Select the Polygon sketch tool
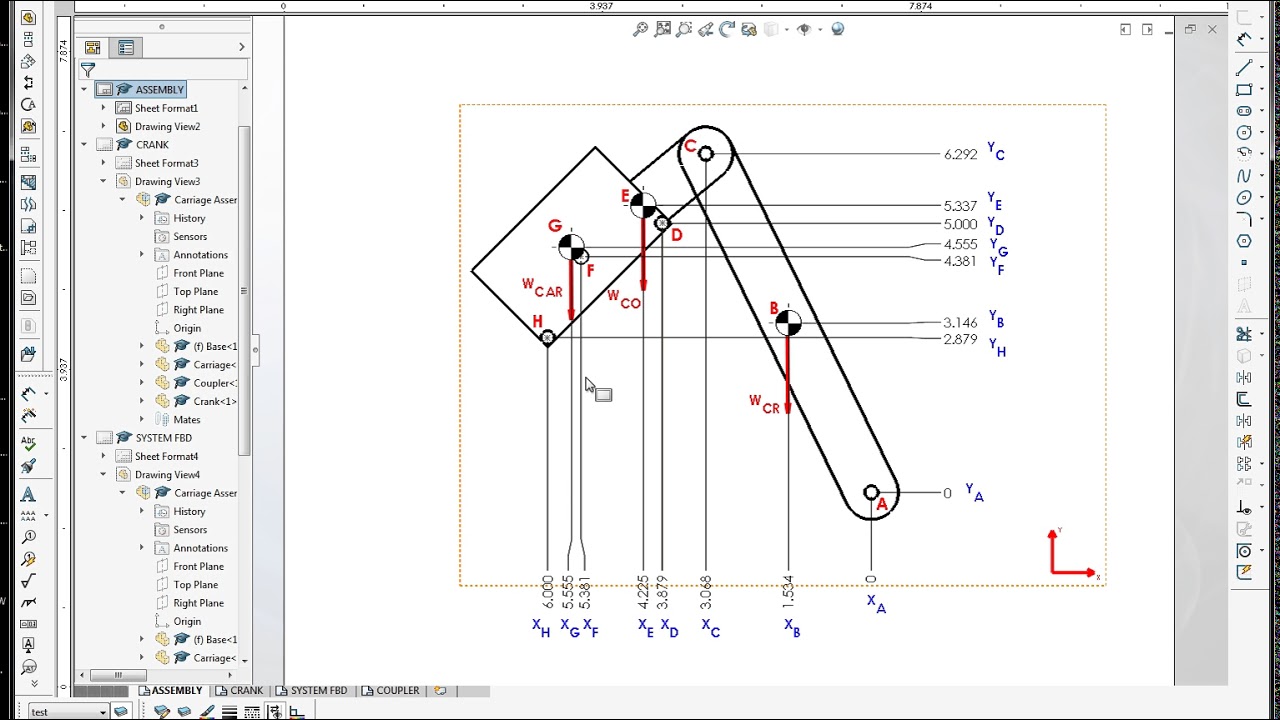 click(x=1244, y=241)
